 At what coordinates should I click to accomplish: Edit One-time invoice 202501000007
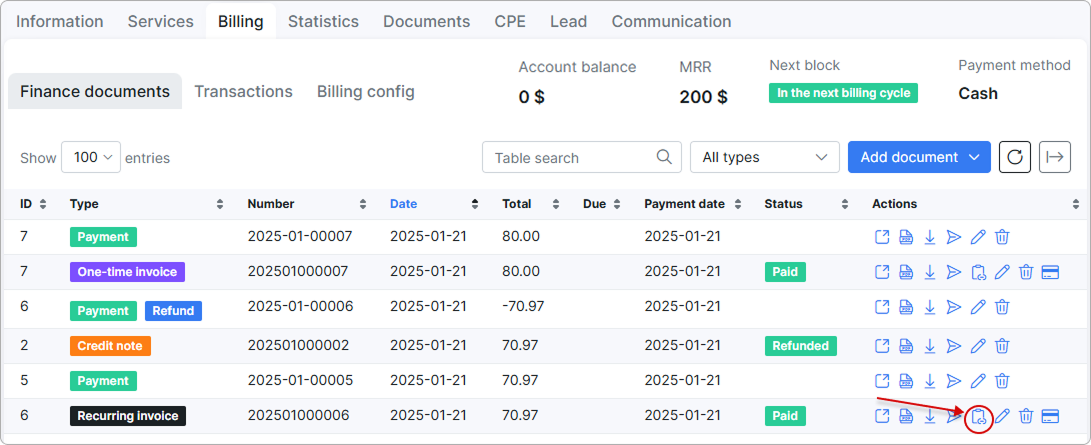[1002, 272]
